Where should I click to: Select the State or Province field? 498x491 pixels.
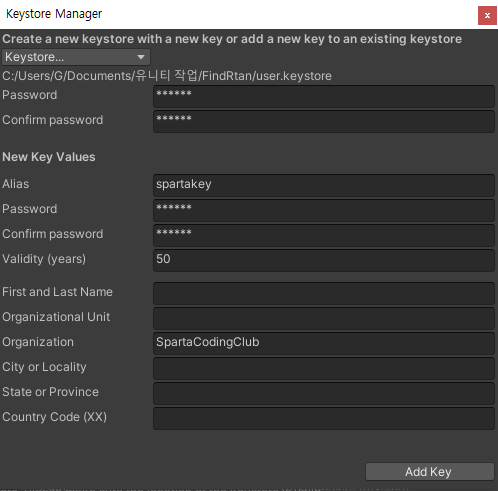[x=324, y=393]
